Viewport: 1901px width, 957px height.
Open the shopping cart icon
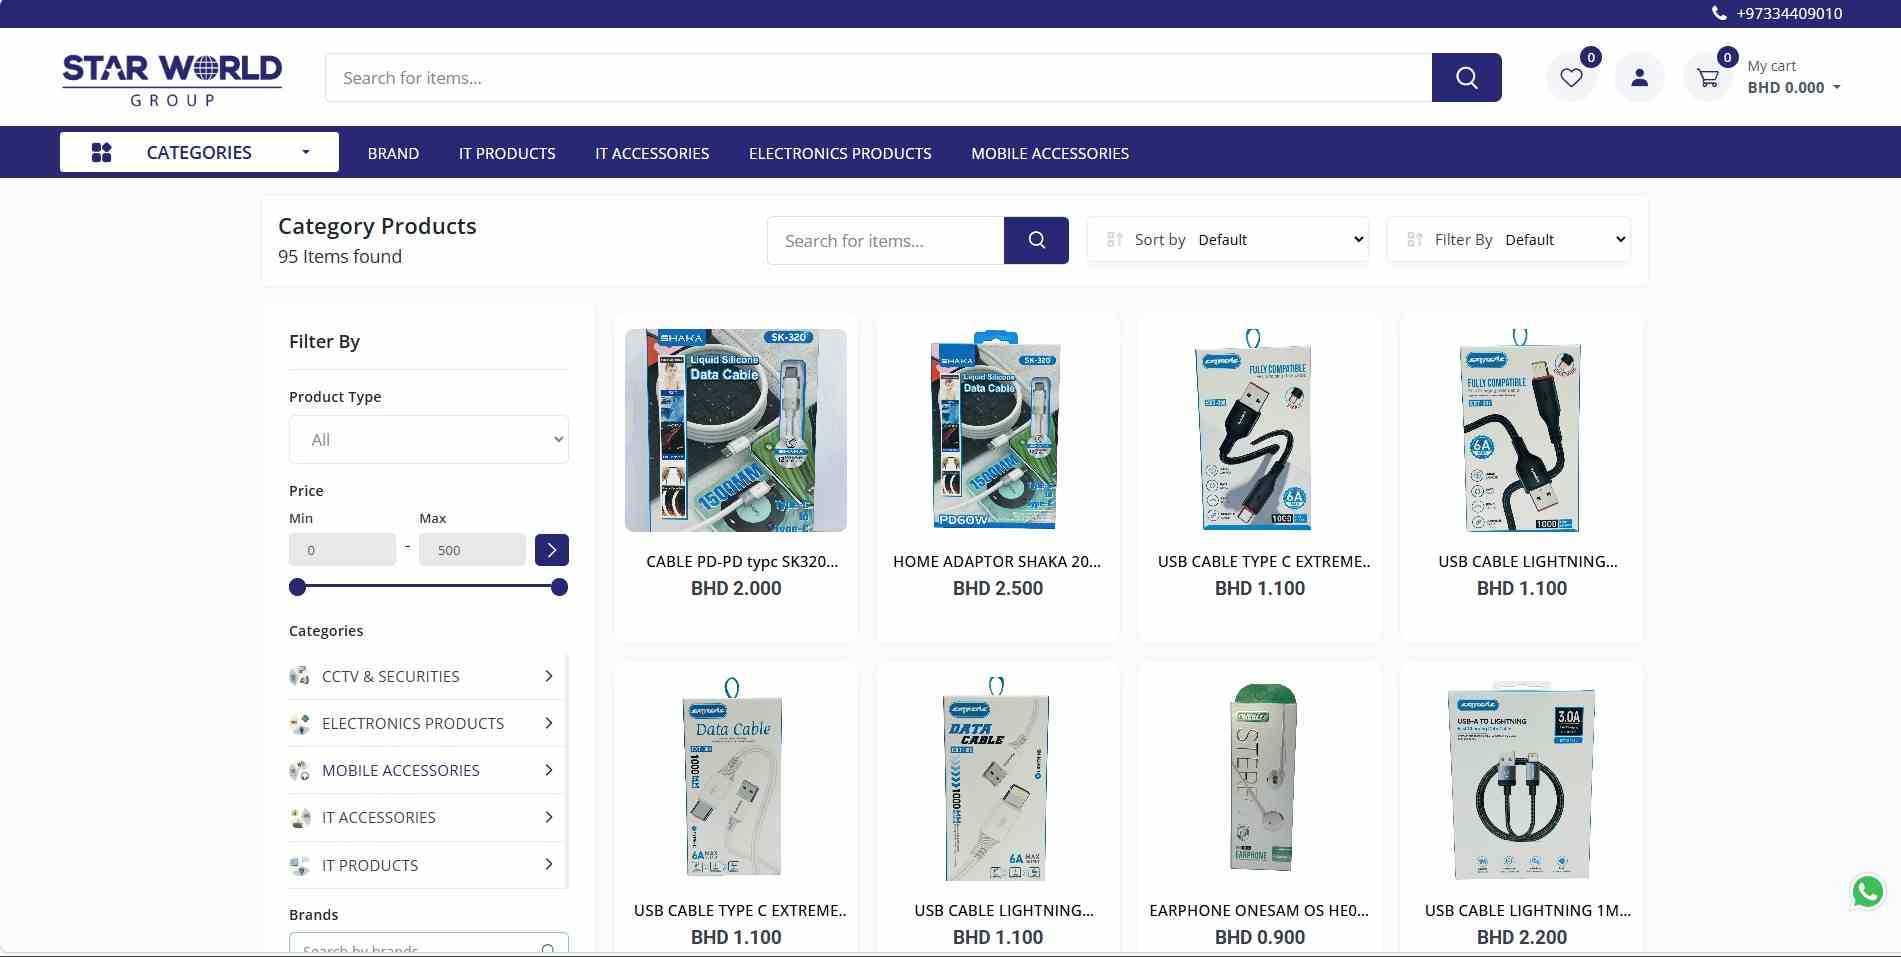tap(1708, 78)
